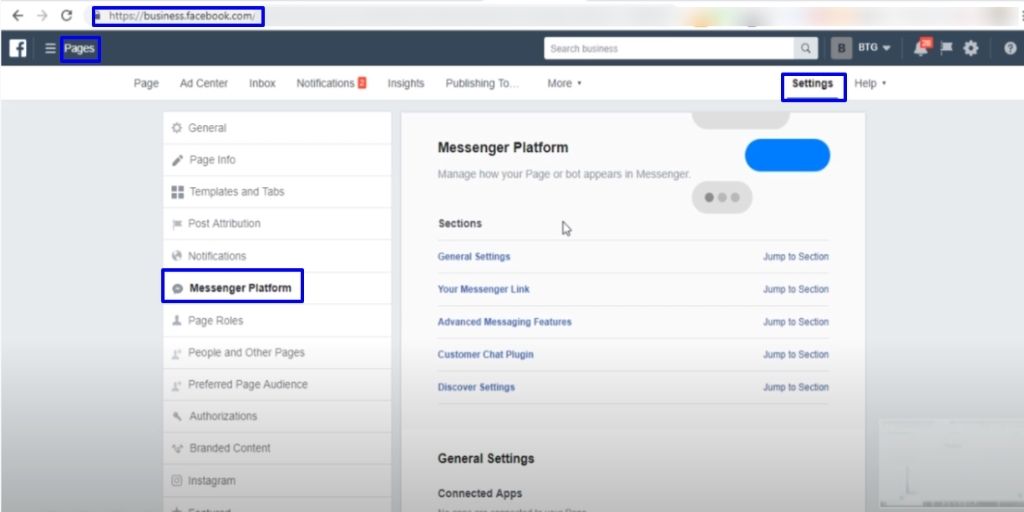This screenshot has height=512, width=1024.
Task: Click the chat bubble icon beside Messenger Platform
Action: 177,289
